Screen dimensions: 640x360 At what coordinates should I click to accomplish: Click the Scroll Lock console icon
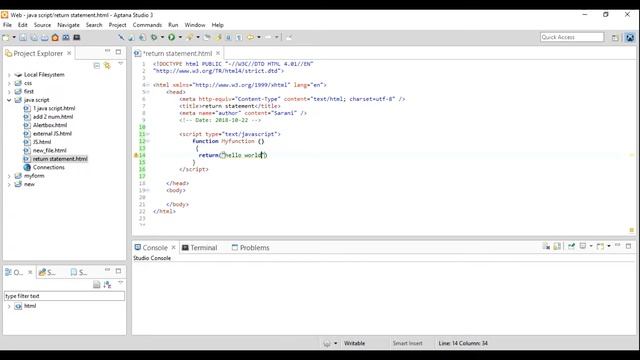pos(557,246)
